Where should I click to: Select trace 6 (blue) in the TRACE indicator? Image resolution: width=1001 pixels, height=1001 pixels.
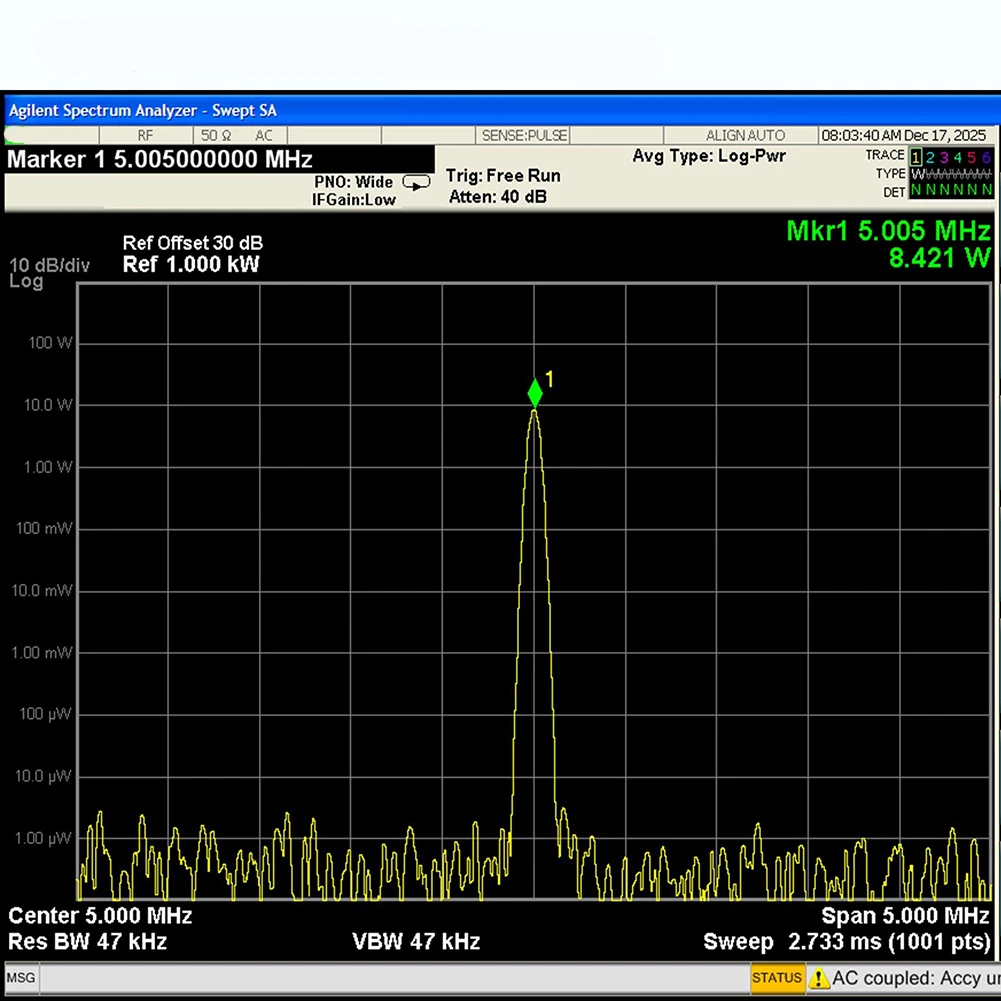click(x=986, y=156)
